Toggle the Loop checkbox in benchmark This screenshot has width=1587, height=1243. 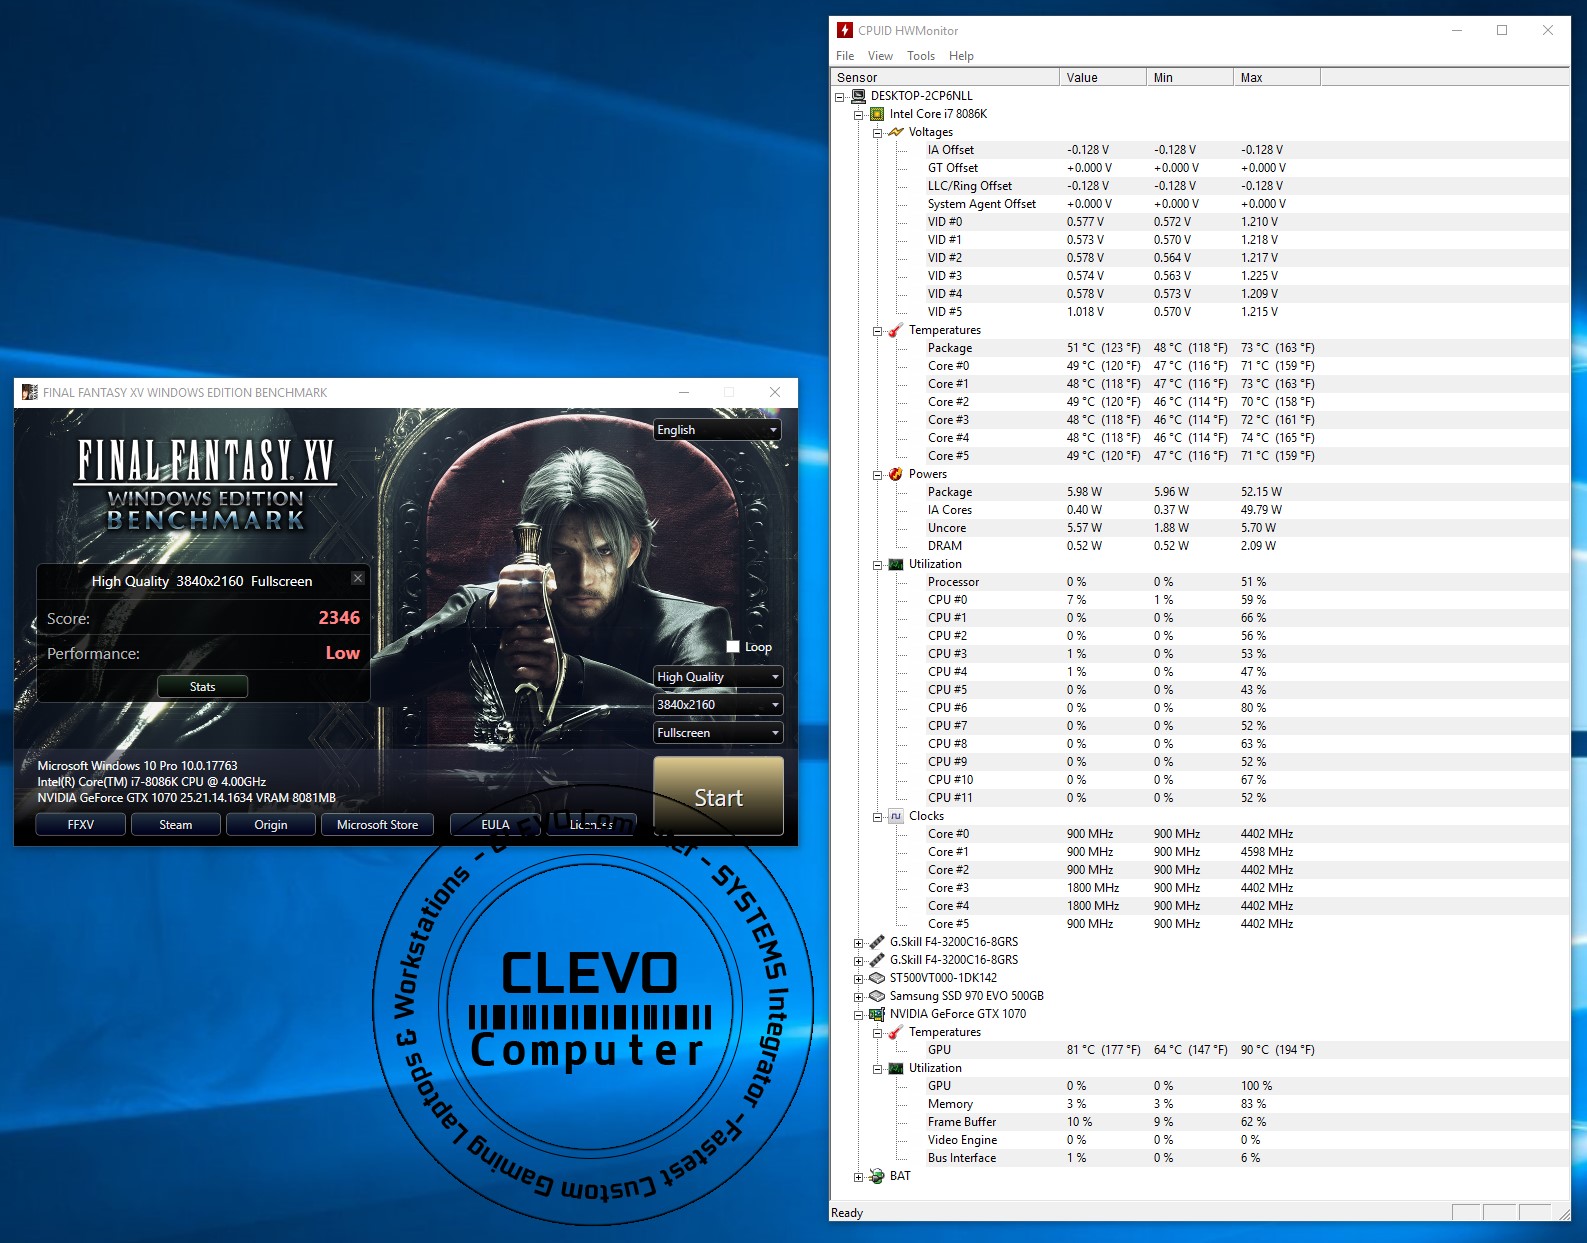[x=733, y=647]
